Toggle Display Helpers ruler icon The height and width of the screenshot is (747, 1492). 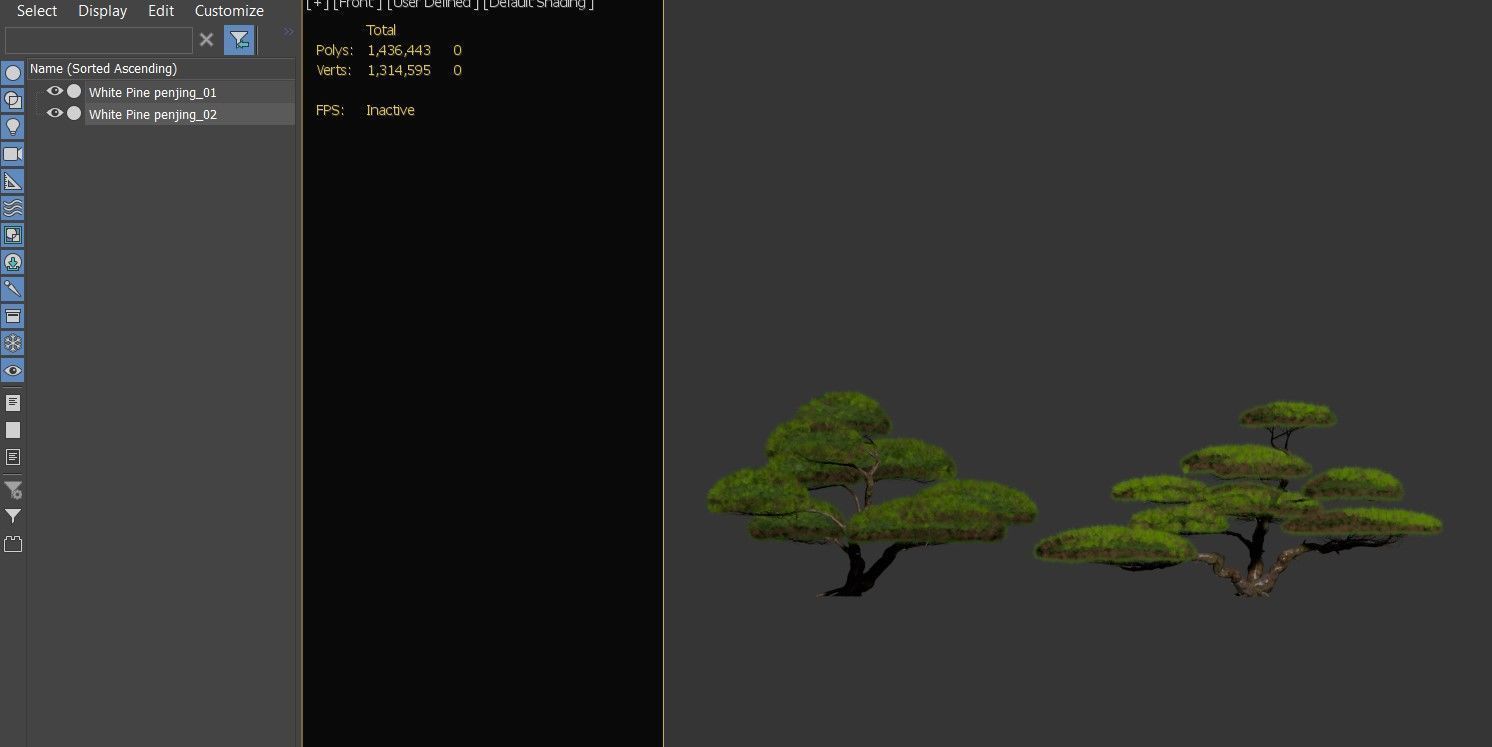13,181
